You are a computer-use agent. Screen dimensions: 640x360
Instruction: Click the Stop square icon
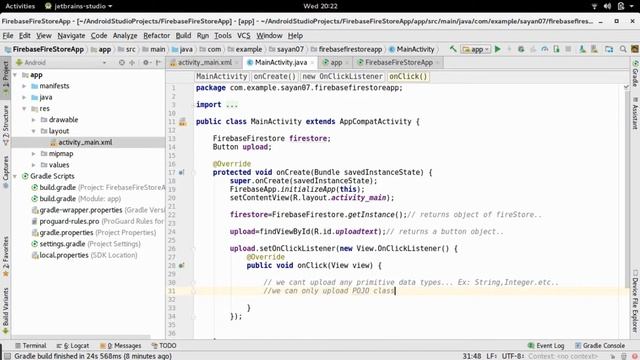pyautogui.click(x=568, y=49)
